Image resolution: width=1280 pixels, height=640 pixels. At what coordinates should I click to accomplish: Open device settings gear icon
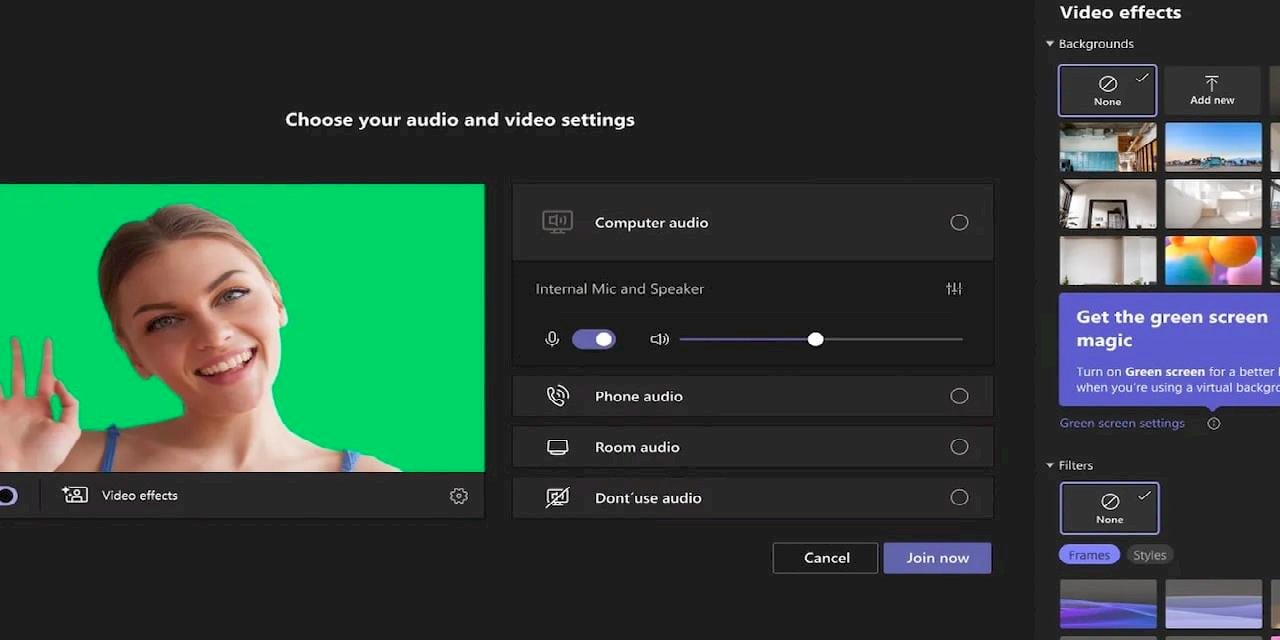(x=458, y=496)
